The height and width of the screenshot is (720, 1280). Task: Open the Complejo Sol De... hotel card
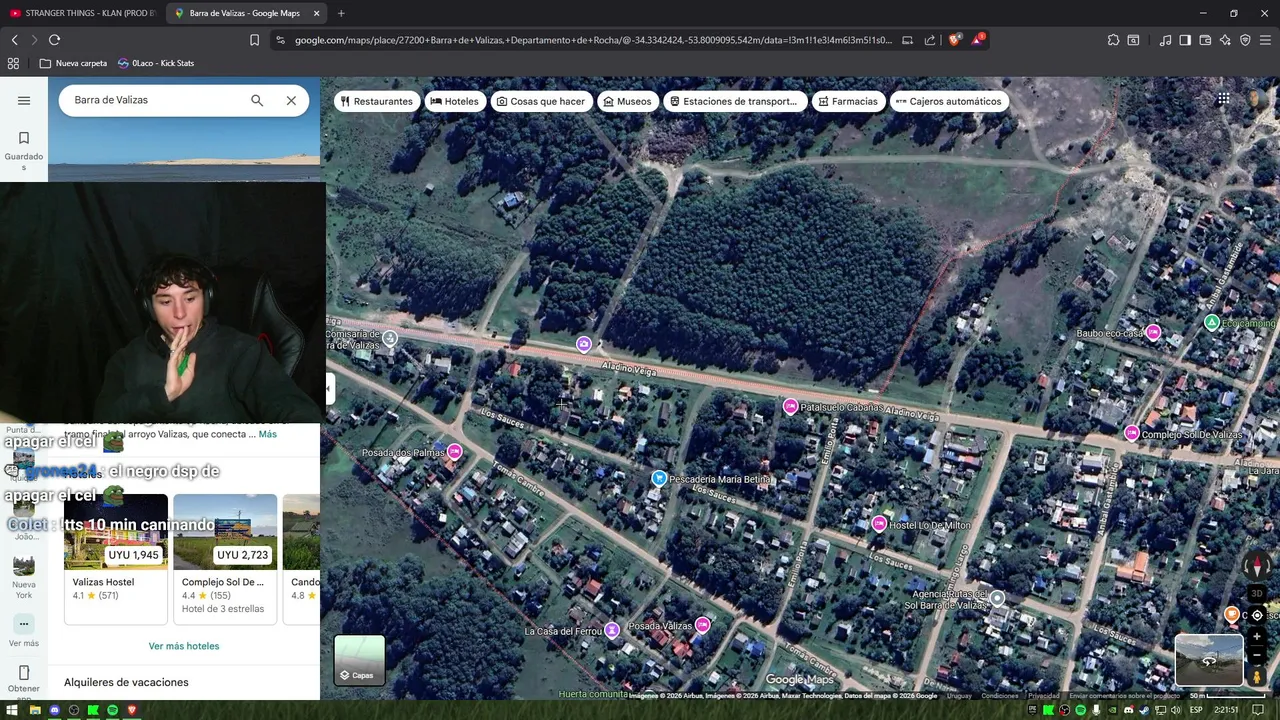click(225, 559)
